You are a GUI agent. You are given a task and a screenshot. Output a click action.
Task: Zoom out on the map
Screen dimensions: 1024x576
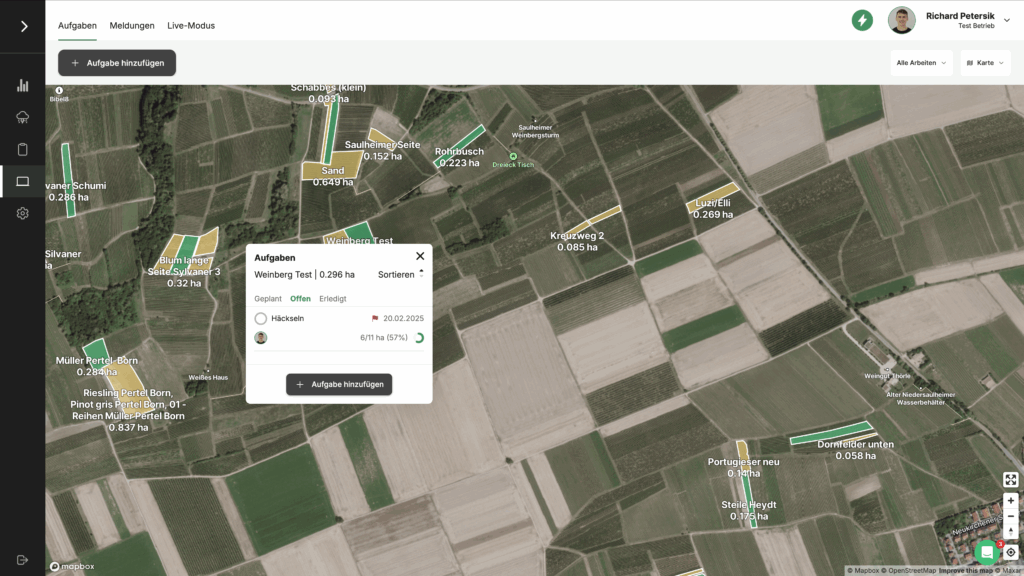pyautogui.click(x=1010, y=516)
